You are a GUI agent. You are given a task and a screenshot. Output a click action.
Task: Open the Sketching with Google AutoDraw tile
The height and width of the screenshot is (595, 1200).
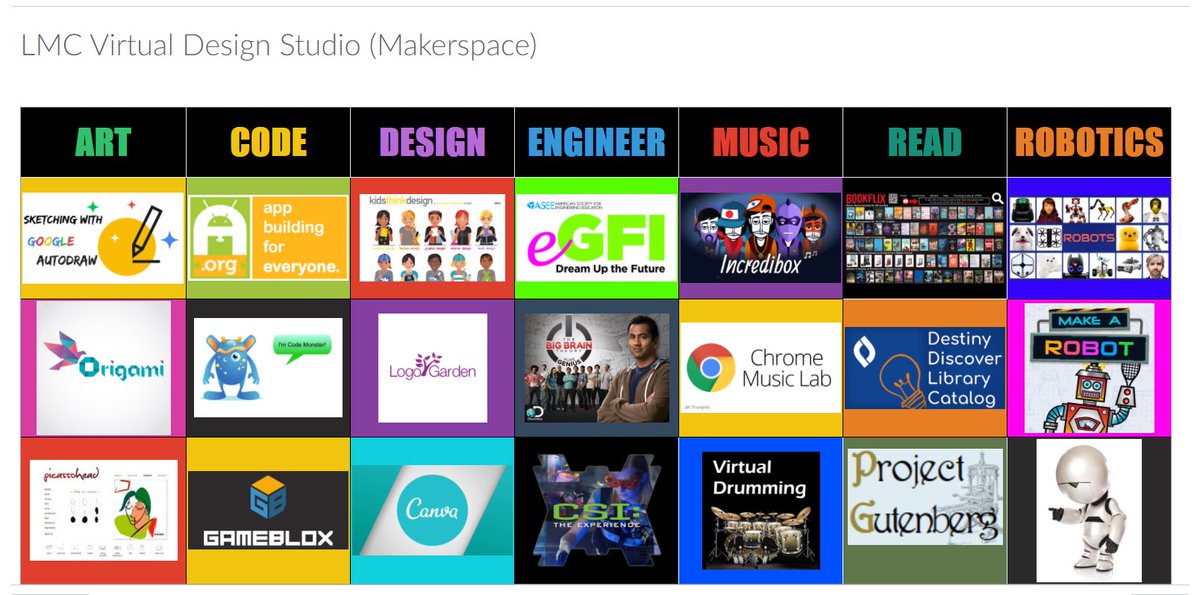coord(101,235)
